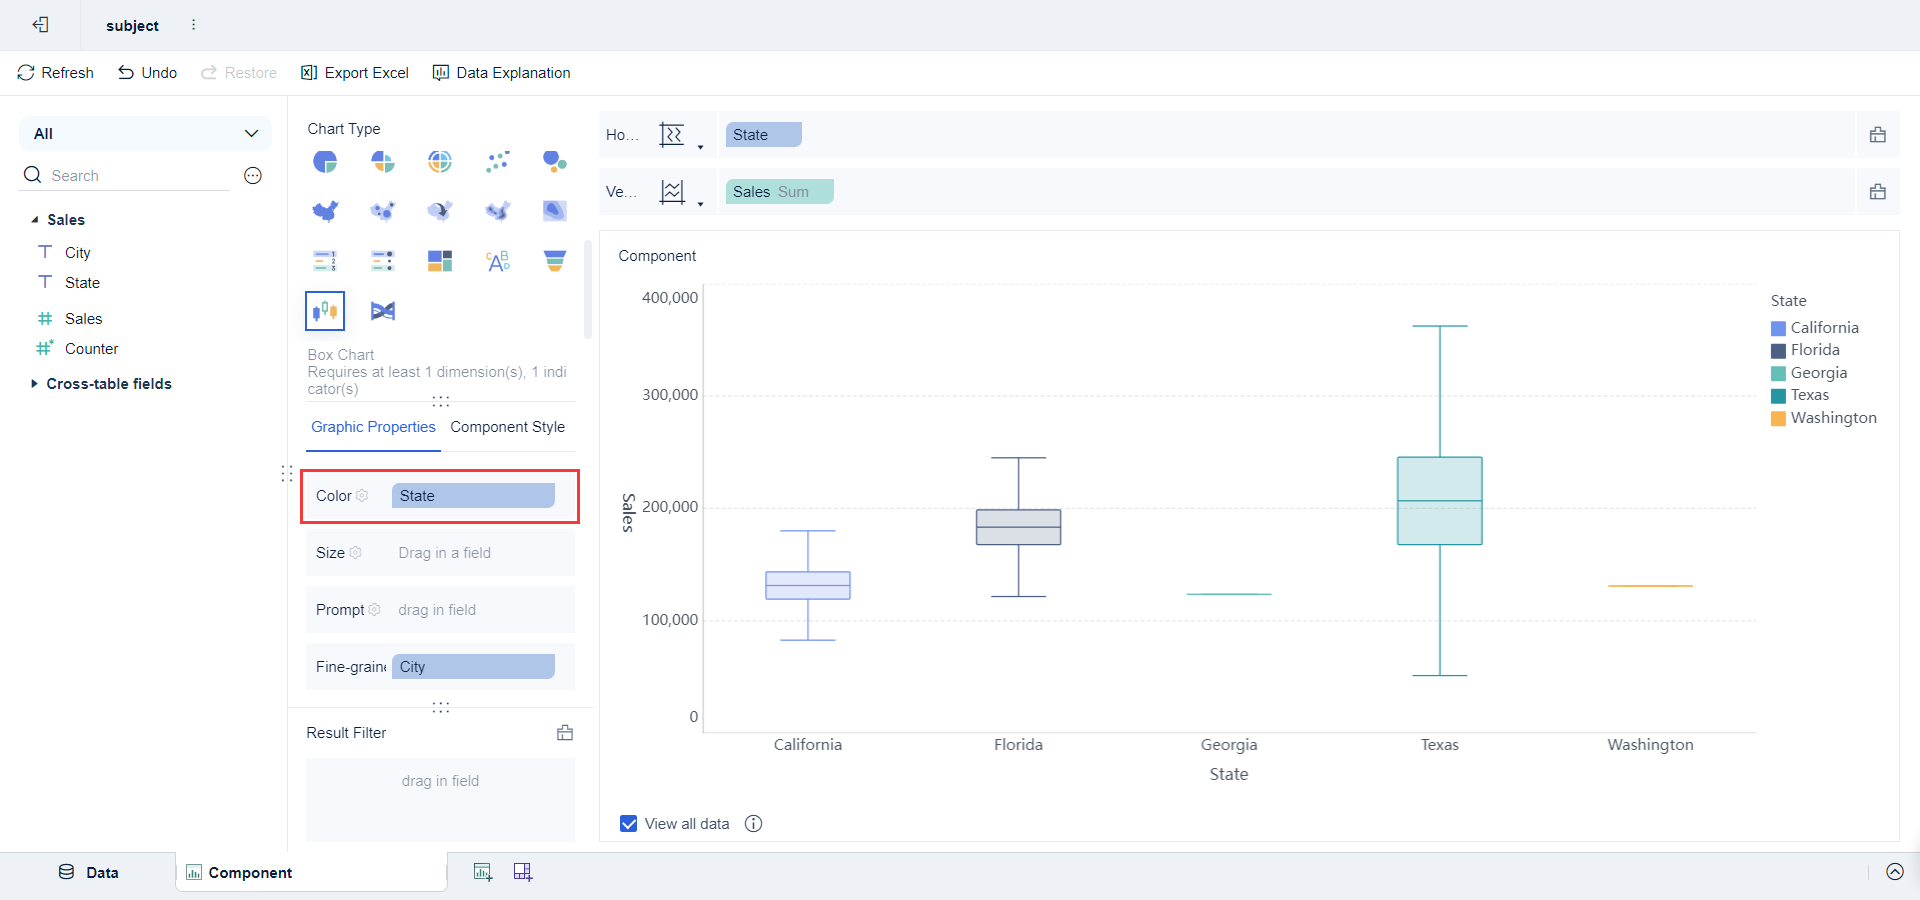This screenshot has width=1920, height=900.
Task: Switch to the Component Style tab
Action: pos(508,427)
